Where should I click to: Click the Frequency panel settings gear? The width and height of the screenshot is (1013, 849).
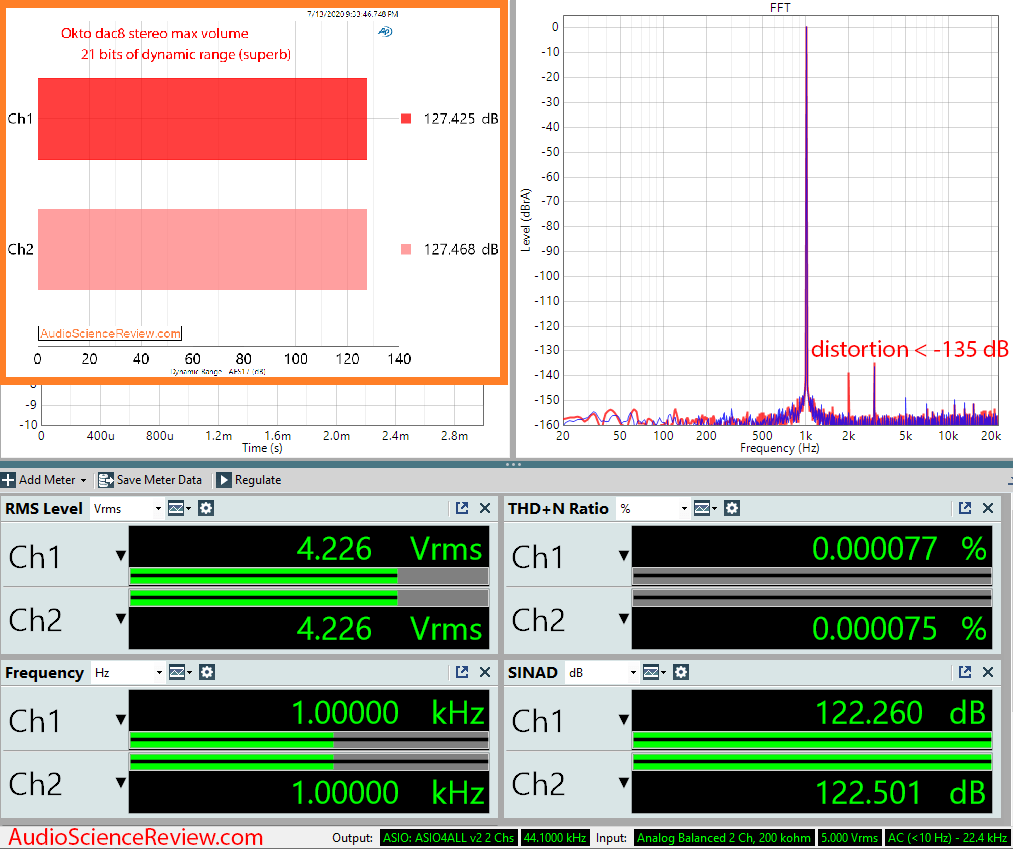click(x=206, y=672)
